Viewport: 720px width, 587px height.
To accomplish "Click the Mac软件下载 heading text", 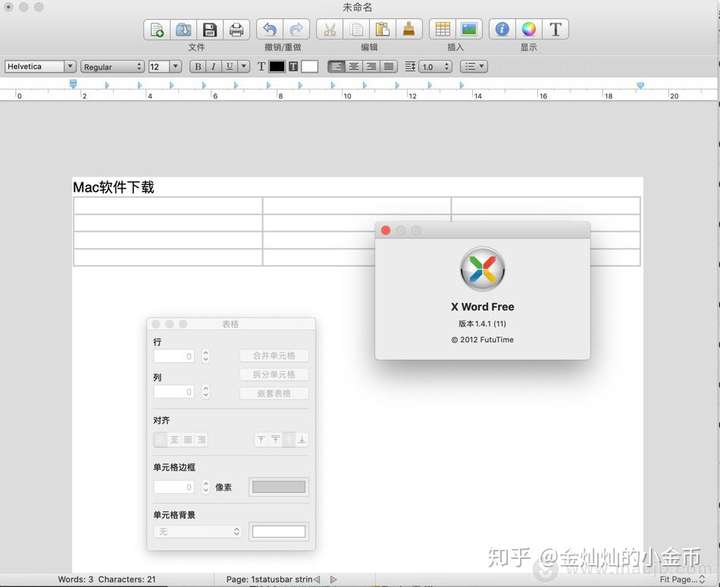I will click(113, 187).
